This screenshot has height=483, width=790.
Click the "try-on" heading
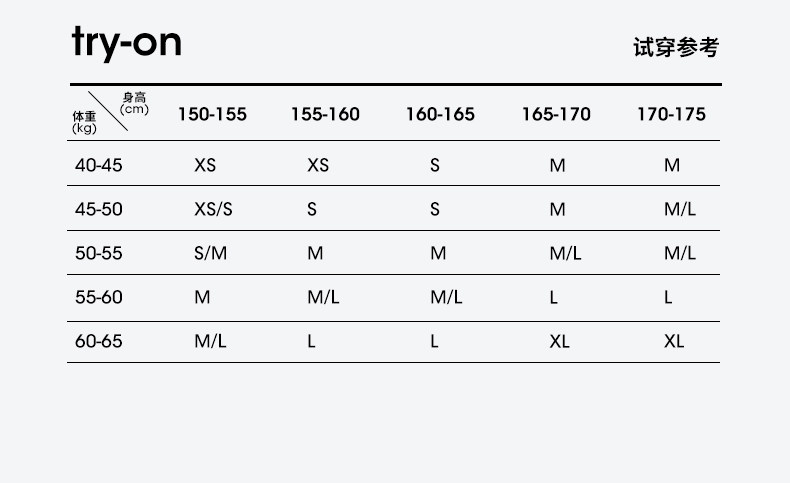tap(126, 45)
